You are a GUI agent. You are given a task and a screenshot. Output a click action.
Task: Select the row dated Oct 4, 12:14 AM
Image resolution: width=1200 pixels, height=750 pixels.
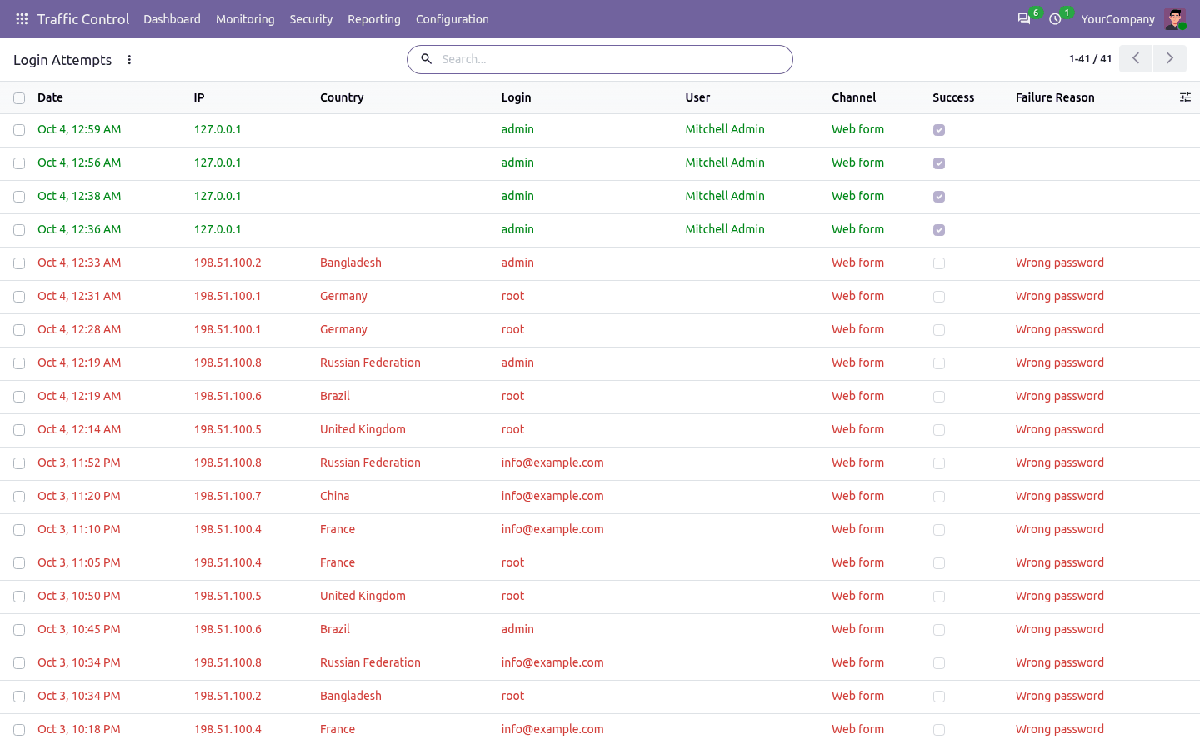click(19, 430)
